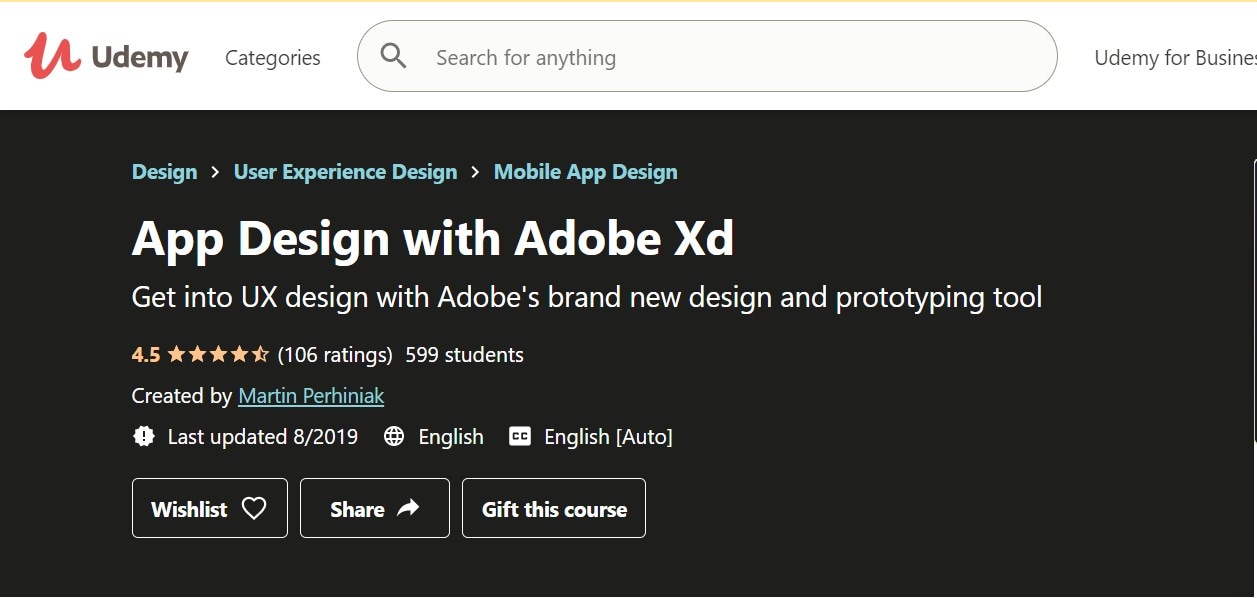Image resolution: width=1257 pixels, height=598 pixels.
Task: Click the last updated badge icon
Action: coord(144,436)
